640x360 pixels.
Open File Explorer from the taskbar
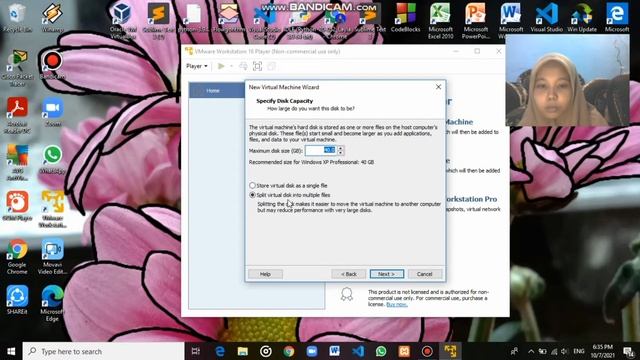coord(243,351)
